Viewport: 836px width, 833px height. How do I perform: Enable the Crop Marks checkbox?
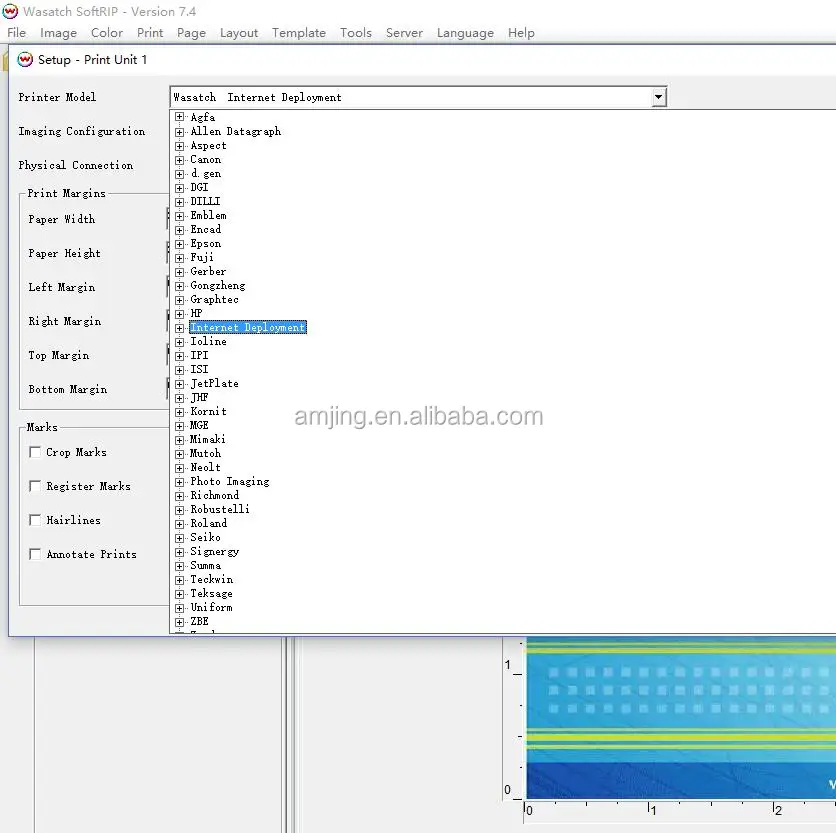click(35, 452)
